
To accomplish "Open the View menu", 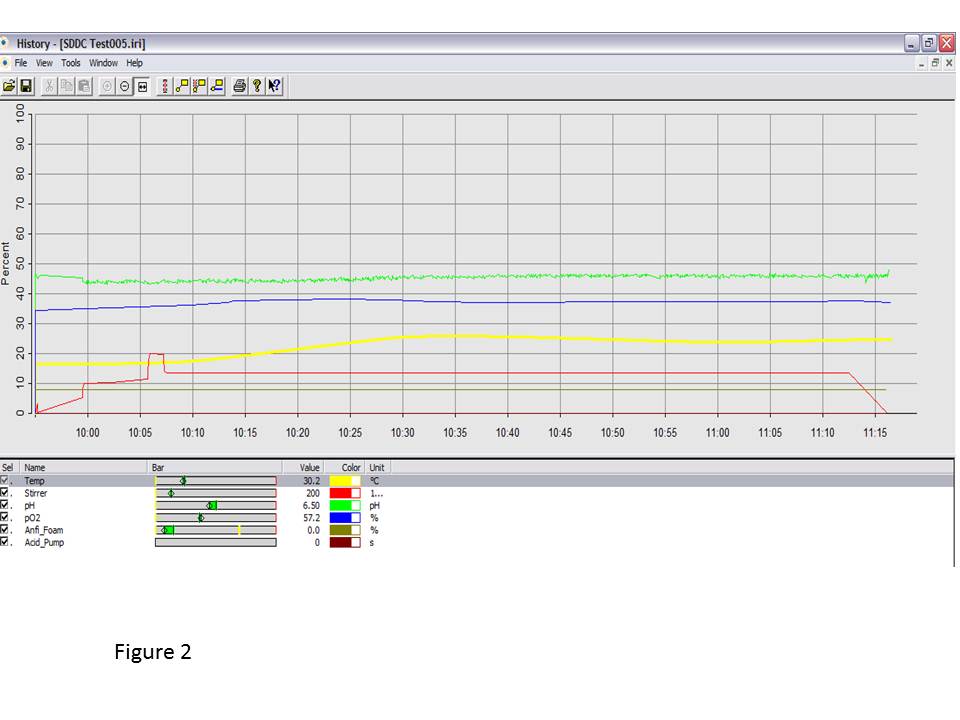I will pos(45,63).
